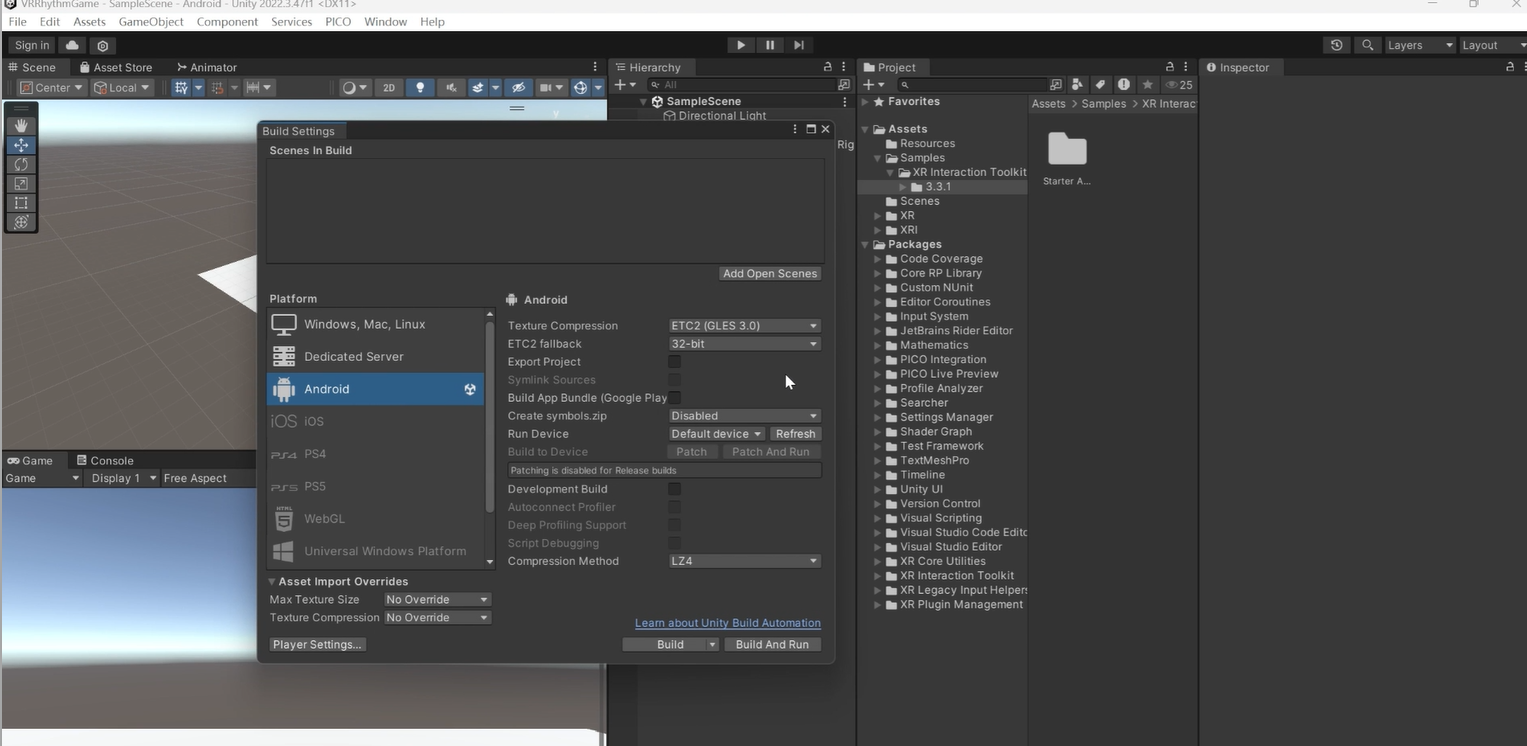The width and height of the screenshot is (1527, 746).
Task: Toggle scene effects (skybox, fog) icon
Action: coord(478,88)
